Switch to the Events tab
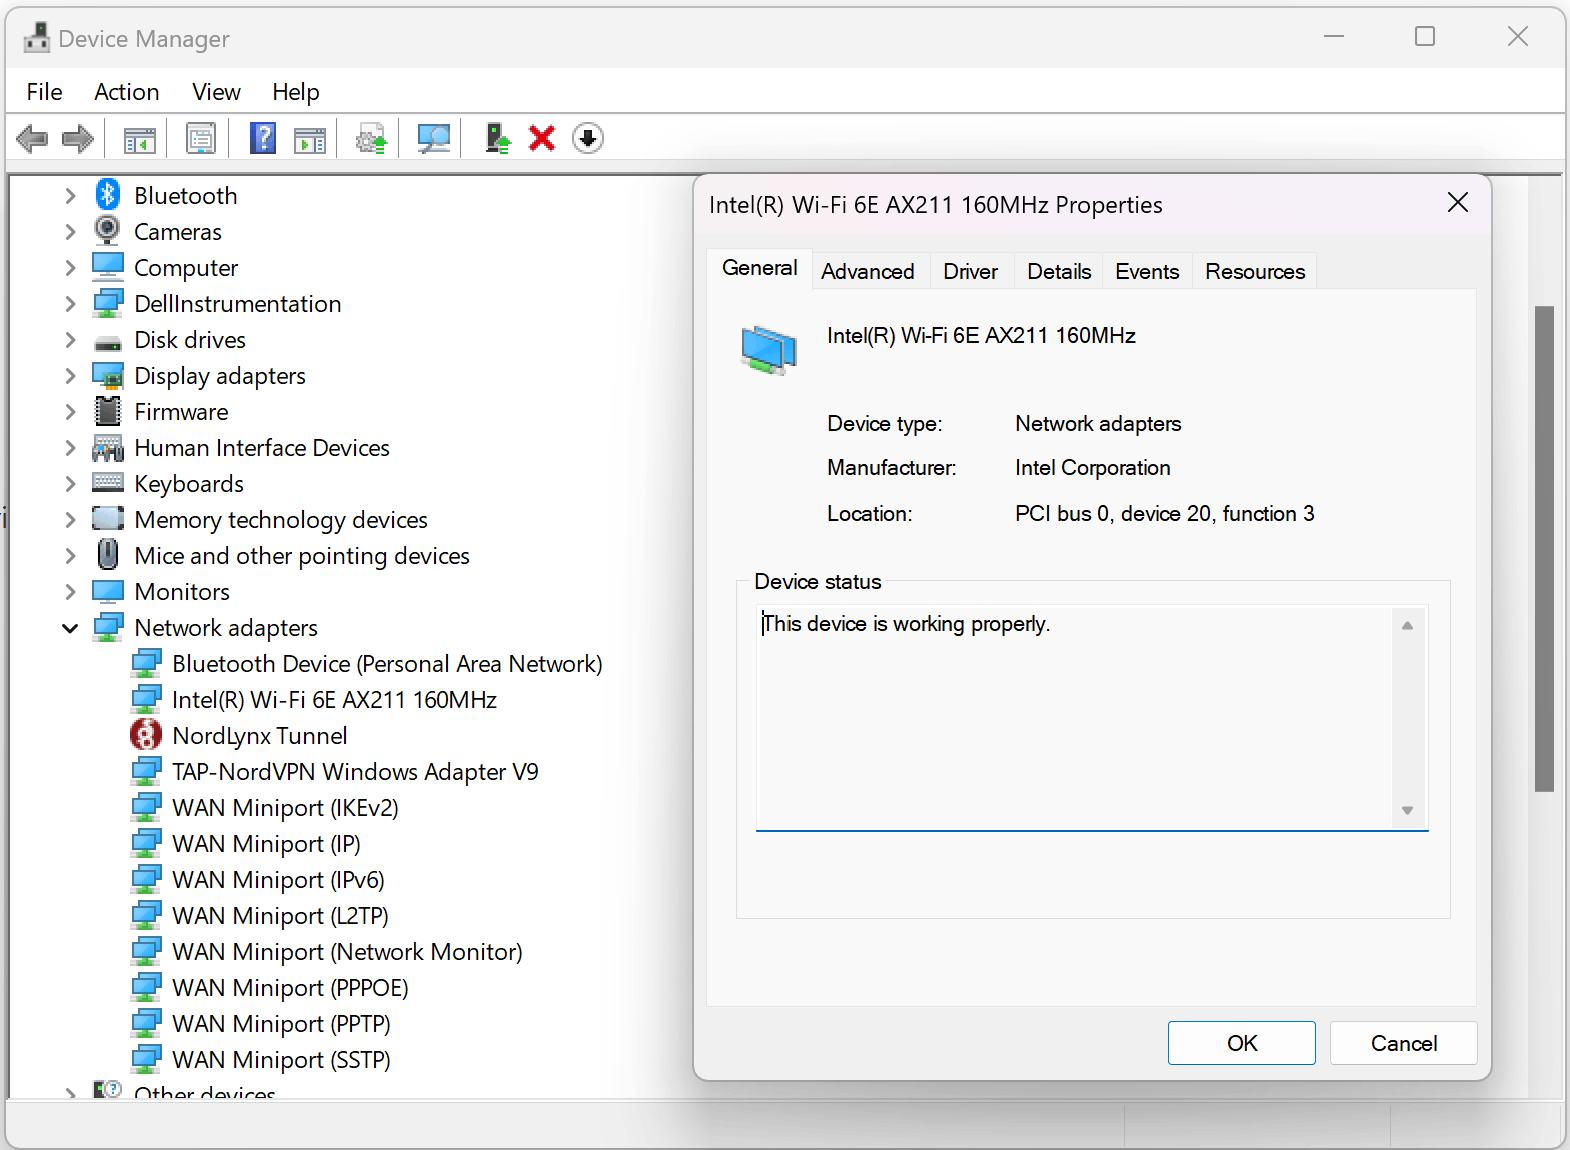1570x1150 pixels. 1147,272
